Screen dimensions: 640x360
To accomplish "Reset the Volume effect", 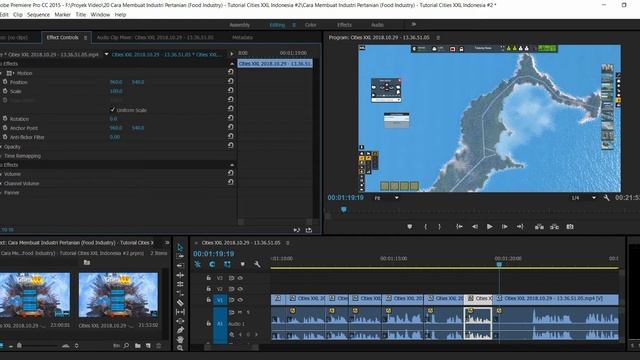I will point(231,173).
